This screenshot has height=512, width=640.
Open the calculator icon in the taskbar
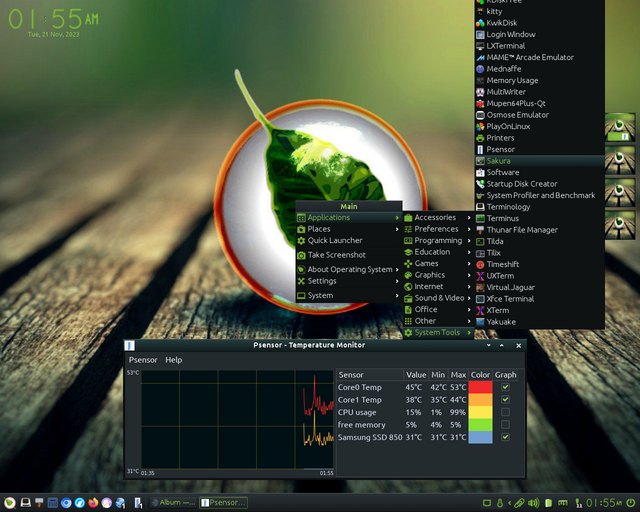(53, 503)
